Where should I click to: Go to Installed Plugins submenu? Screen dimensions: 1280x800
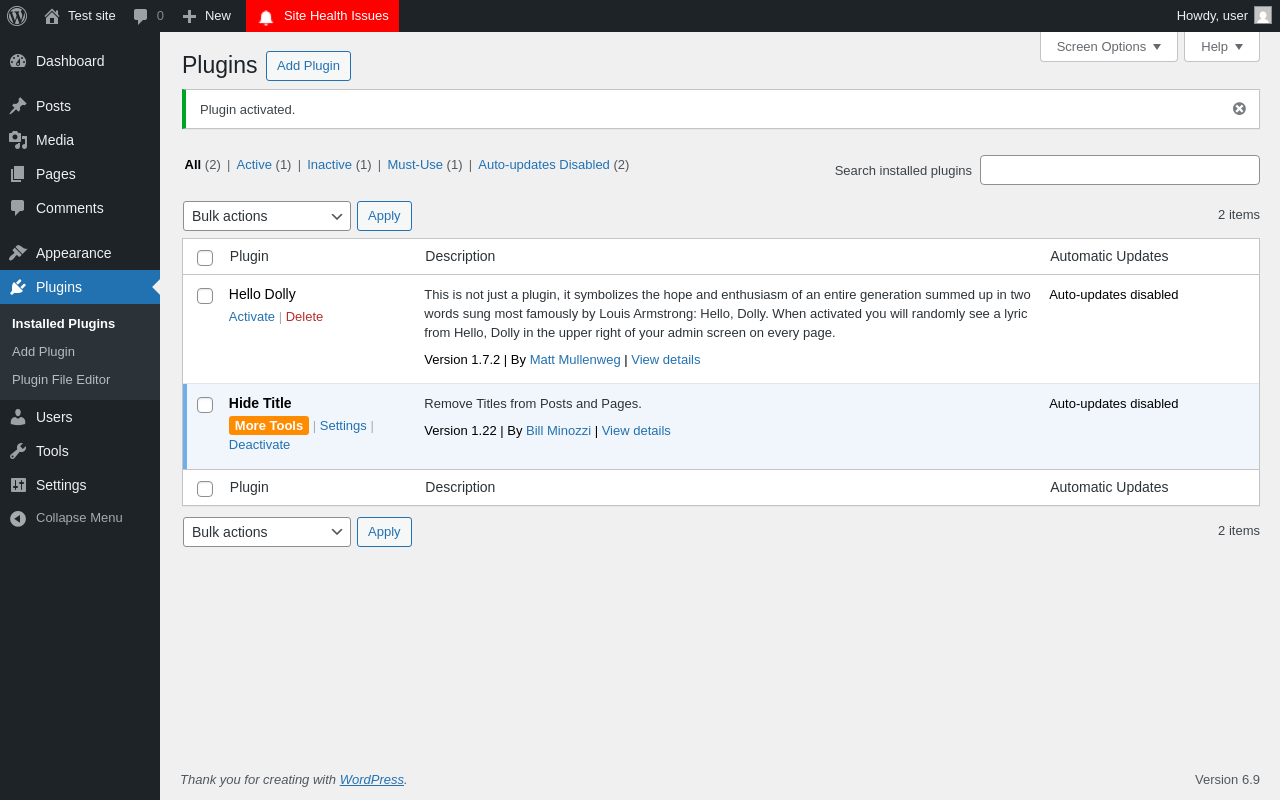(x=64, y=324)
